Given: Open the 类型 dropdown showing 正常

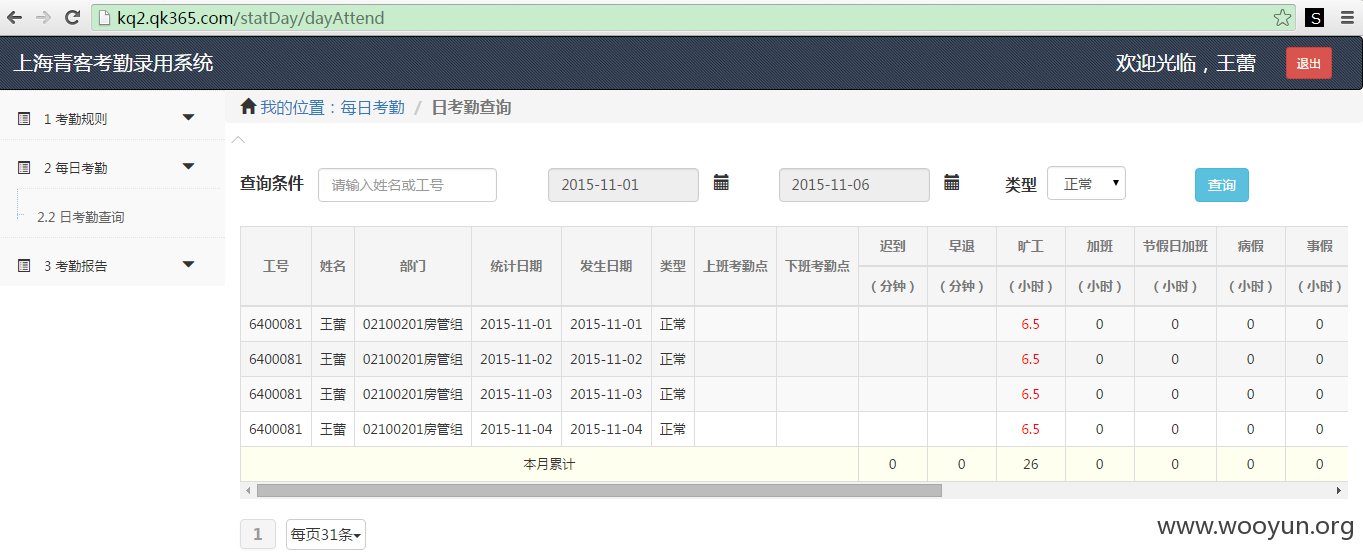Looking at the screenshot, I should (1086, 184).
